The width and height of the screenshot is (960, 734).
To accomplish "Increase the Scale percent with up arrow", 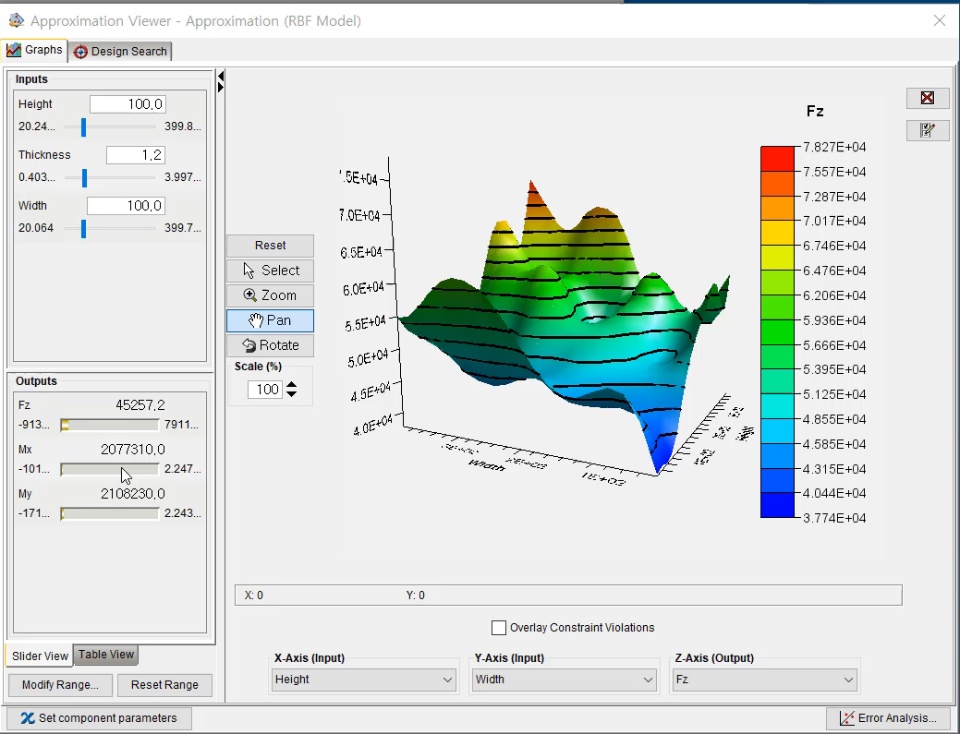I will click(291, 385).
